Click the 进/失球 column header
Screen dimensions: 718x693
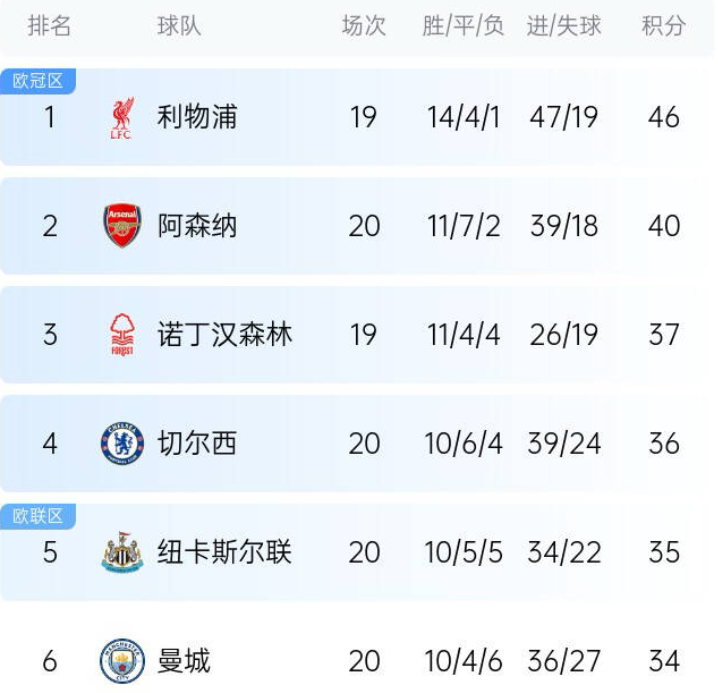coord(564,27)
